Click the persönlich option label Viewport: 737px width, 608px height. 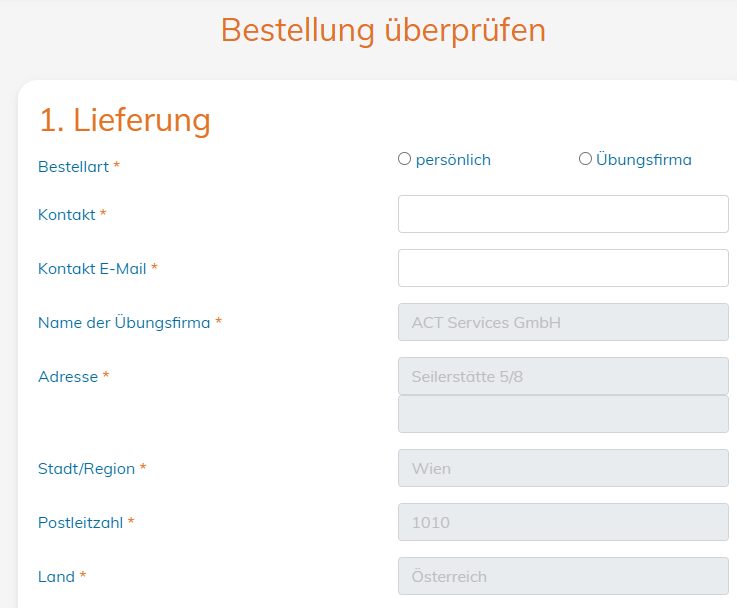coord(453,160)
